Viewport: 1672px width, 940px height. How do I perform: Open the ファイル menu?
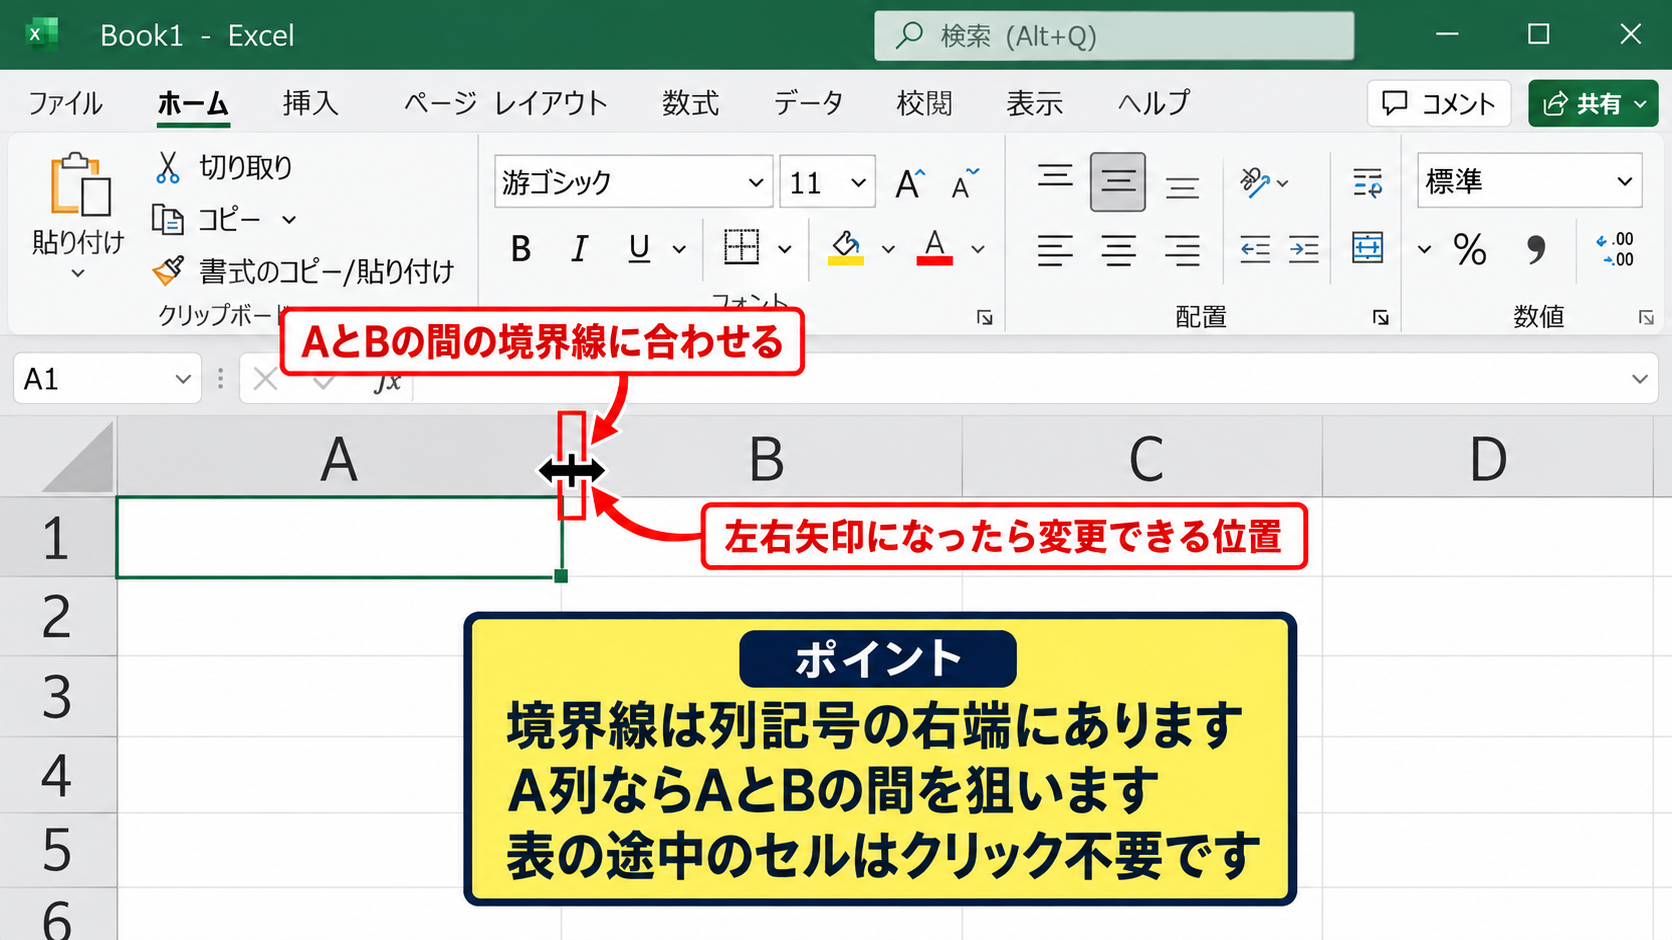(x=65, y=103)
